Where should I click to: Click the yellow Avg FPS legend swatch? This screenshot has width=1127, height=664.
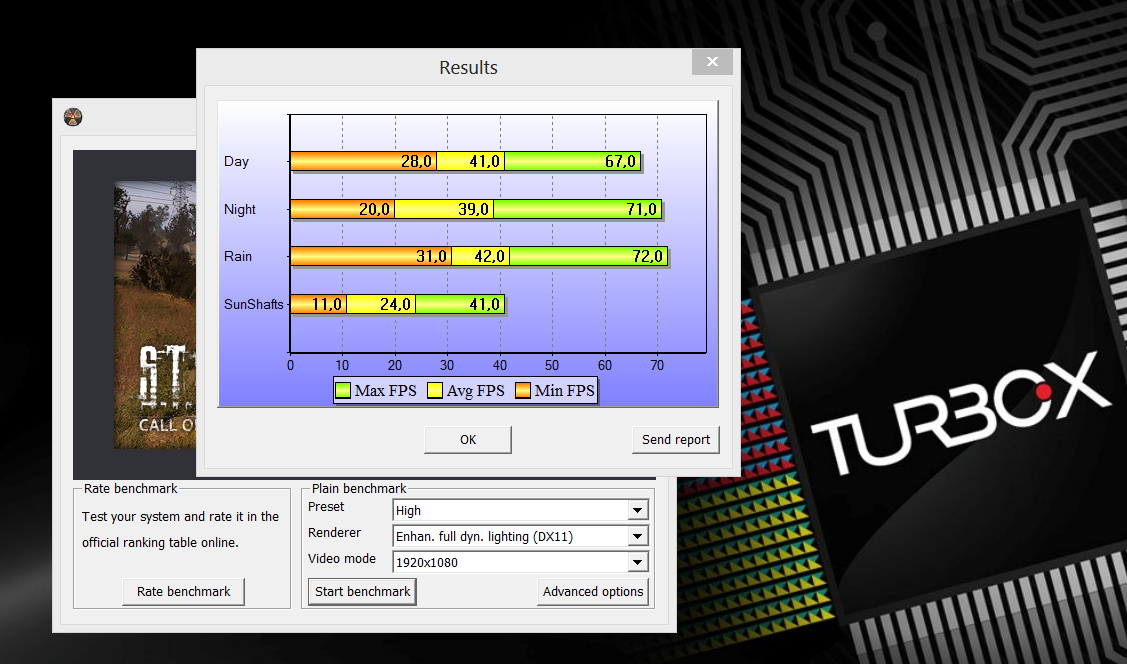pyautogui.click(x=435, y=390)
